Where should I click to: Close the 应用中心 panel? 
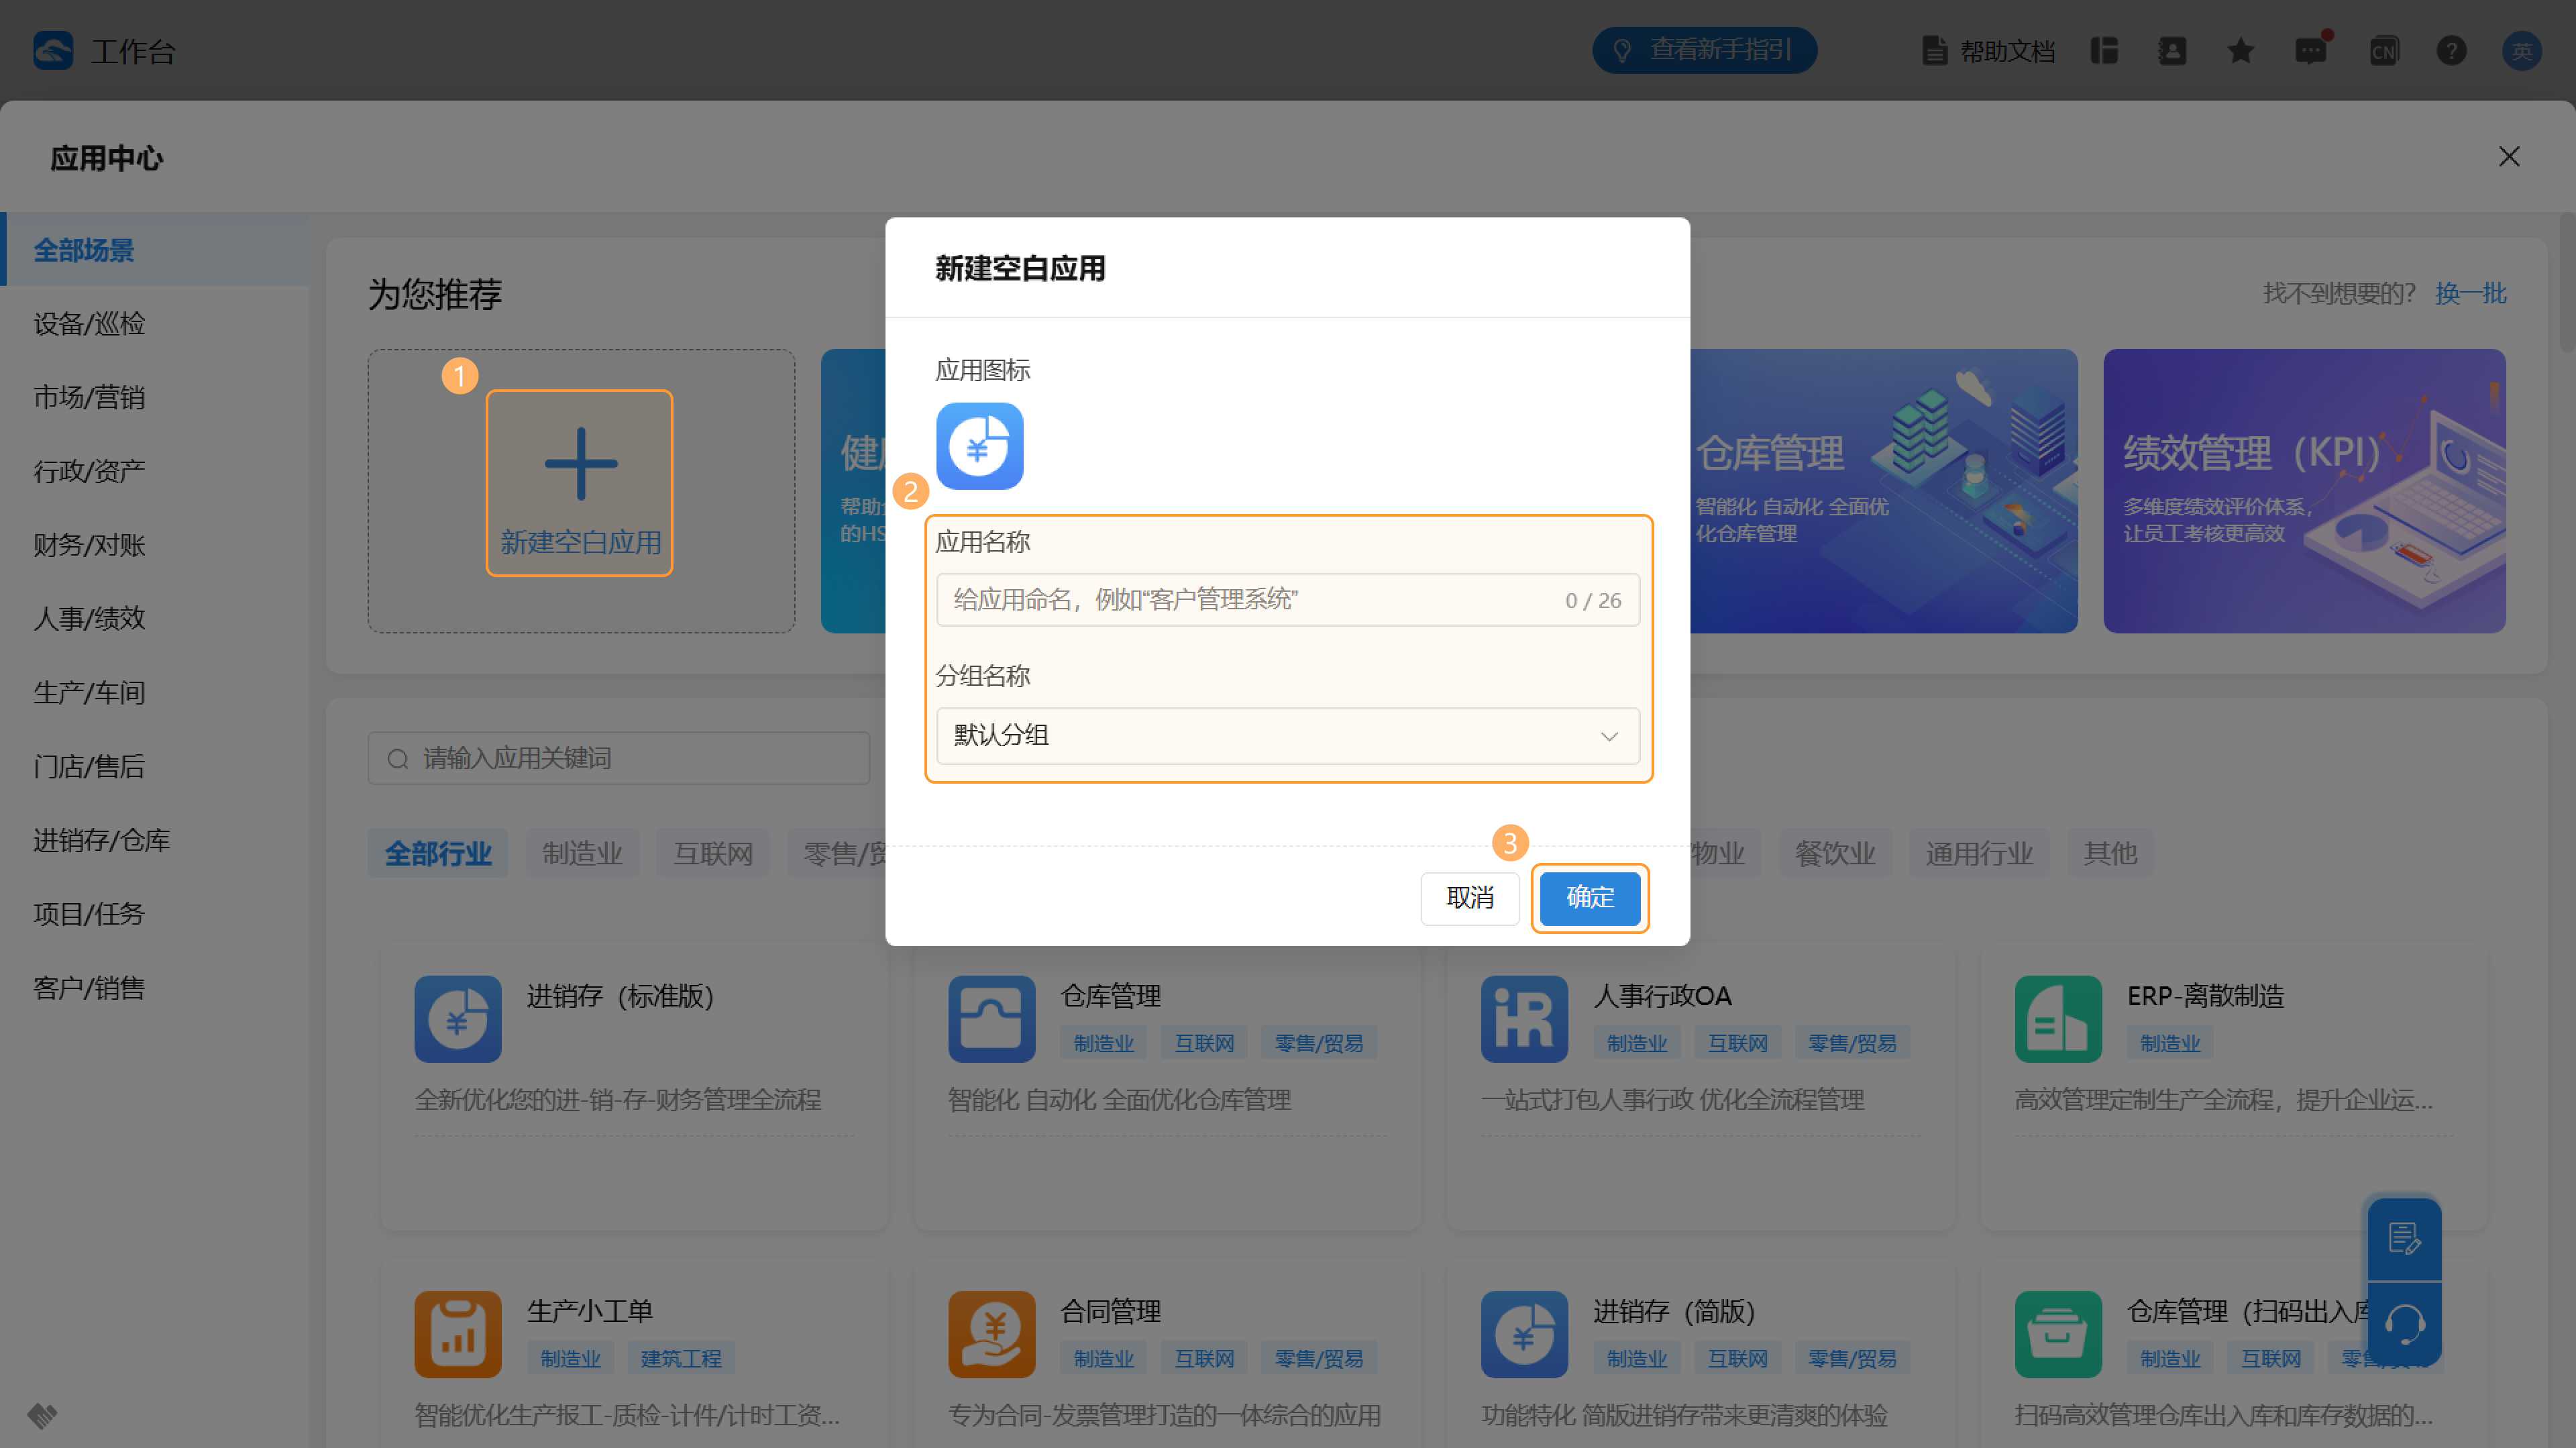2508,157
